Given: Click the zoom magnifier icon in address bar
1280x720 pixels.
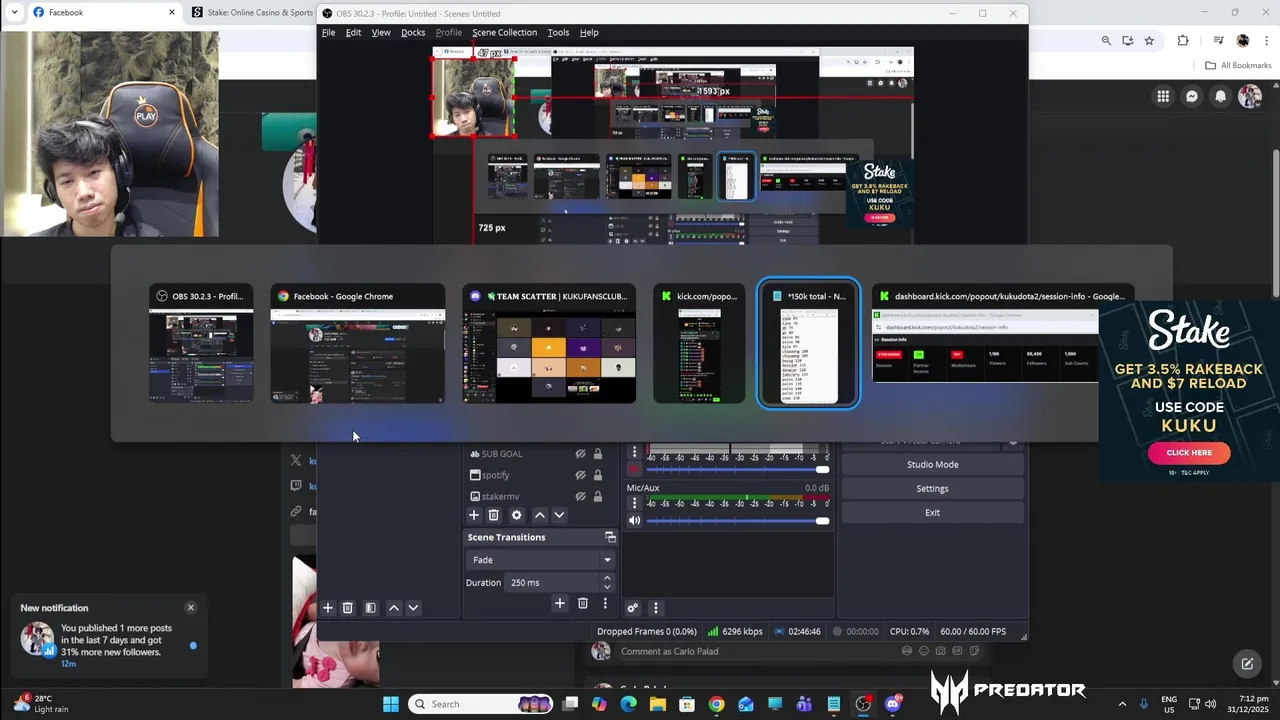Looking at the screenshot, I should (1106, 40).
